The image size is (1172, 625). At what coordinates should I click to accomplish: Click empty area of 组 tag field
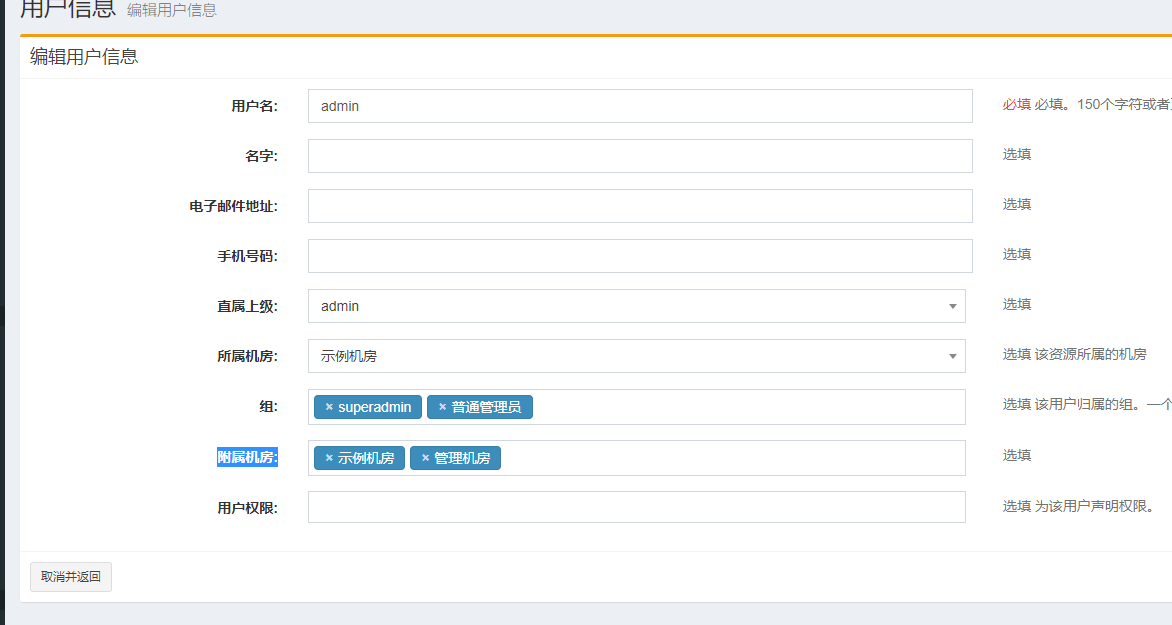[747, 407]
